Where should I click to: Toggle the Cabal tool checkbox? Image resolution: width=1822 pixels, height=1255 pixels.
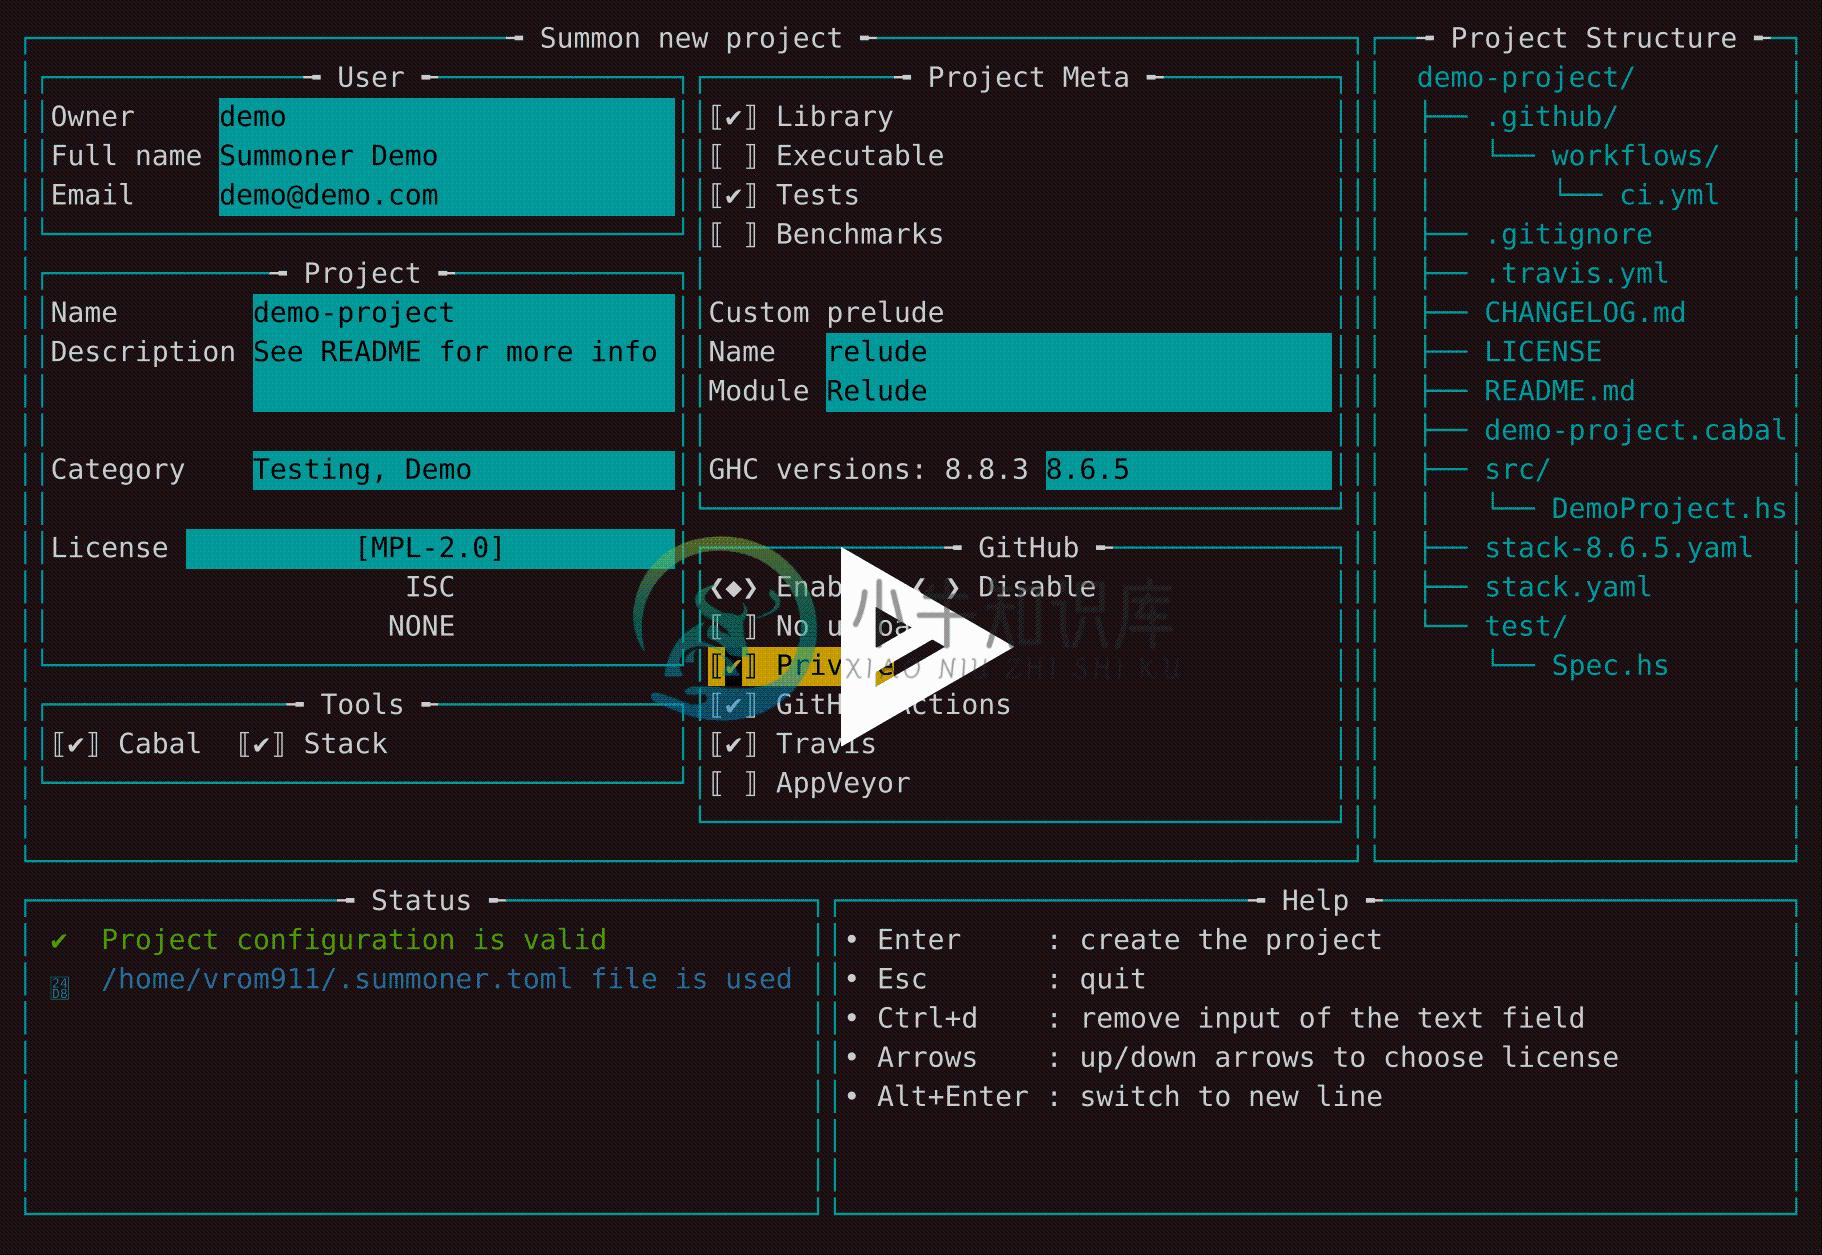[x=75, y=744]
